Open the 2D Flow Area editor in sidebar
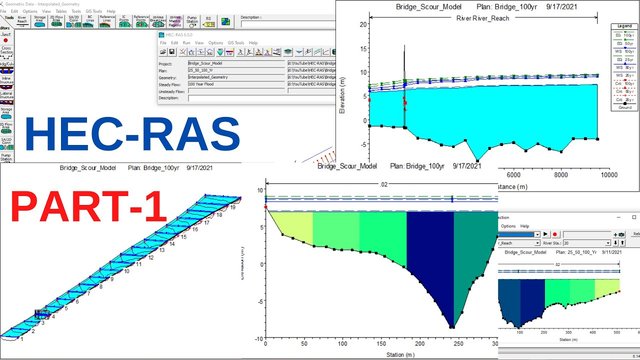This screenshot has width=640, height=360. pos(6,129)
